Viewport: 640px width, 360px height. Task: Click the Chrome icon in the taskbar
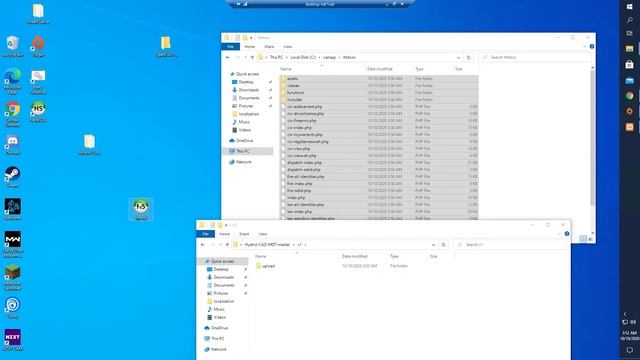point(629,96)
